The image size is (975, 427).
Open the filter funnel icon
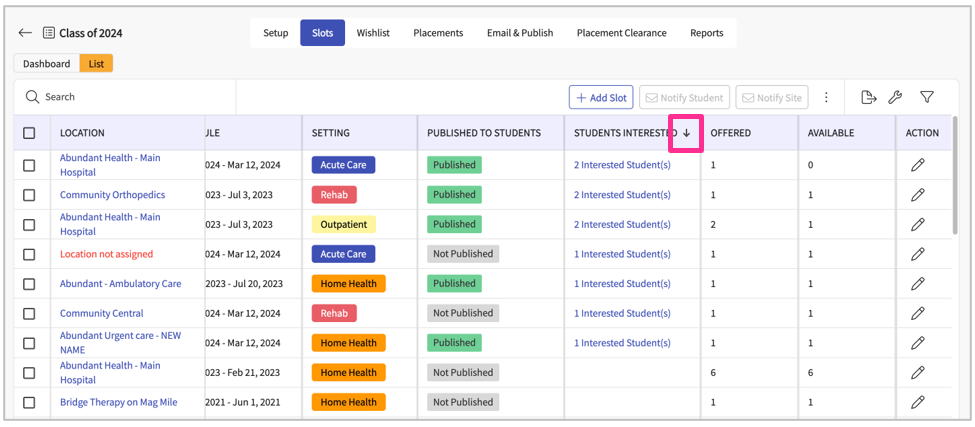(927, 97)
